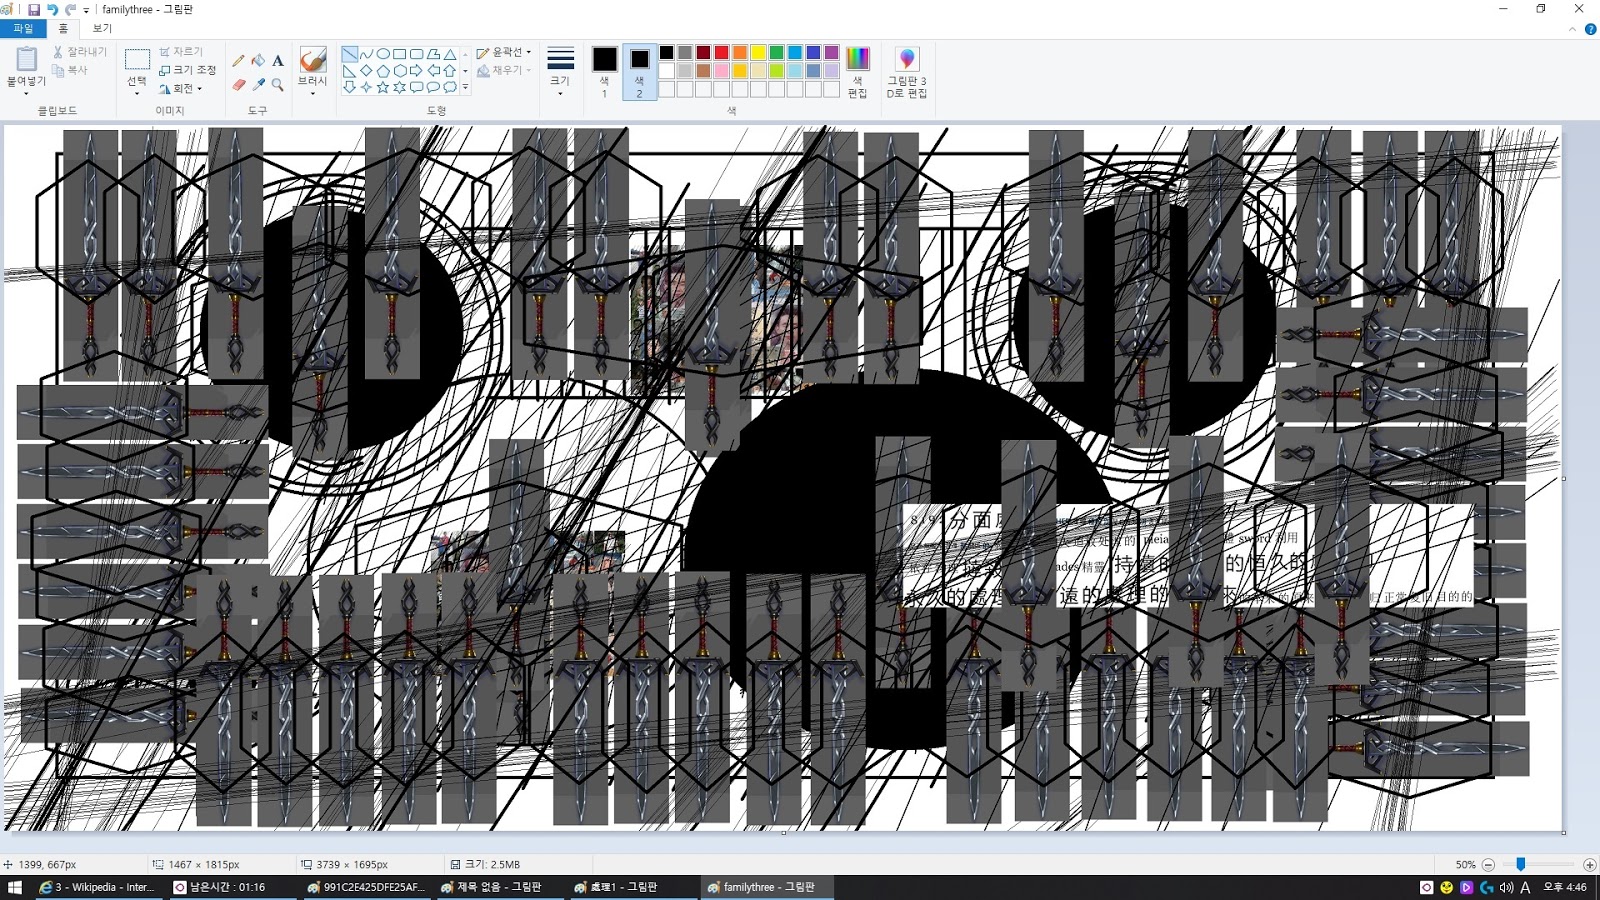Viewport: 1600px width, 900px height.
Task: Switch to Wikipedia Internet Explorer taskbar window
Action: point(97,887)
